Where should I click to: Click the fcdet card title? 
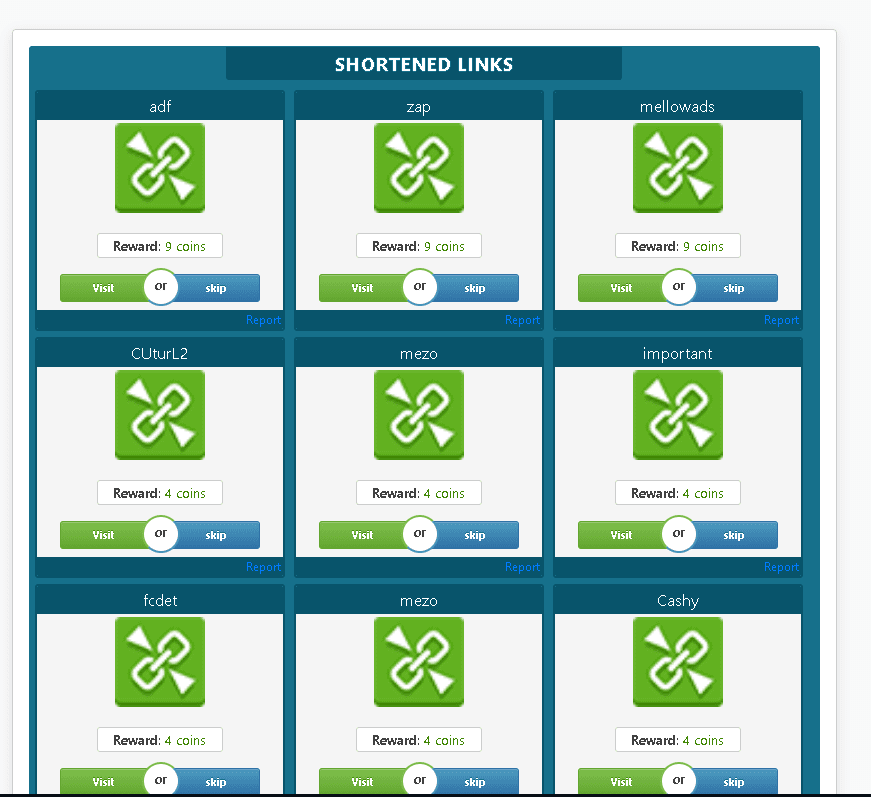tap(160, 600)
